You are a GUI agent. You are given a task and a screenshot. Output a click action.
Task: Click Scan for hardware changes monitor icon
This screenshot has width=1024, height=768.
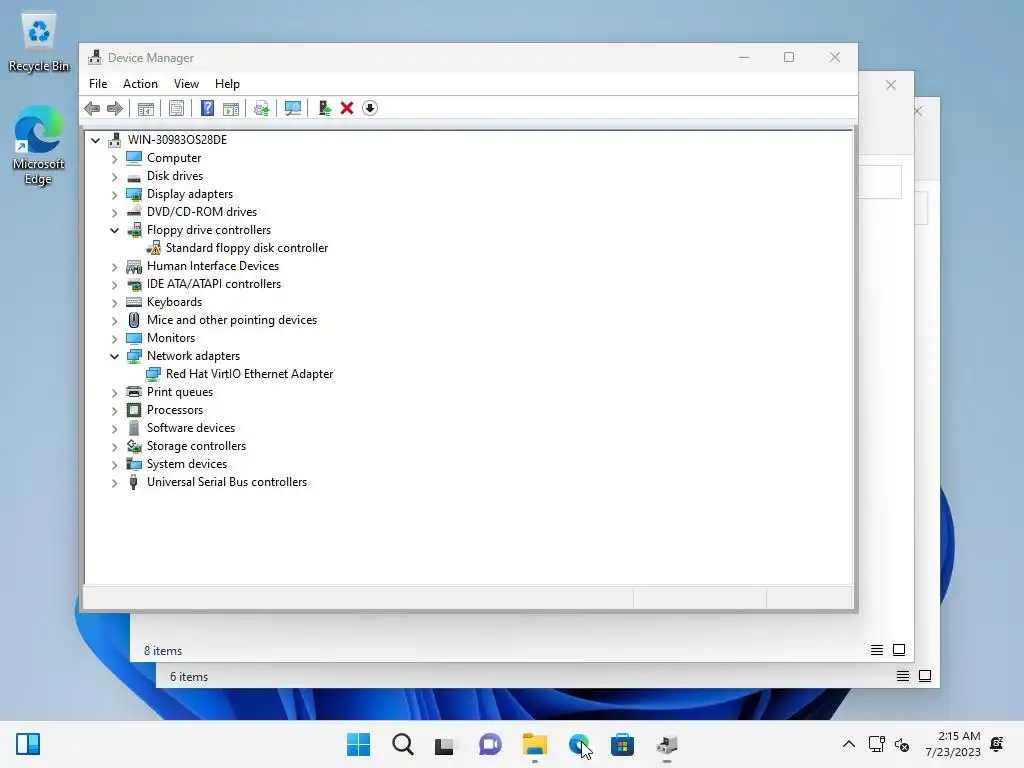[x=293, y=108]
